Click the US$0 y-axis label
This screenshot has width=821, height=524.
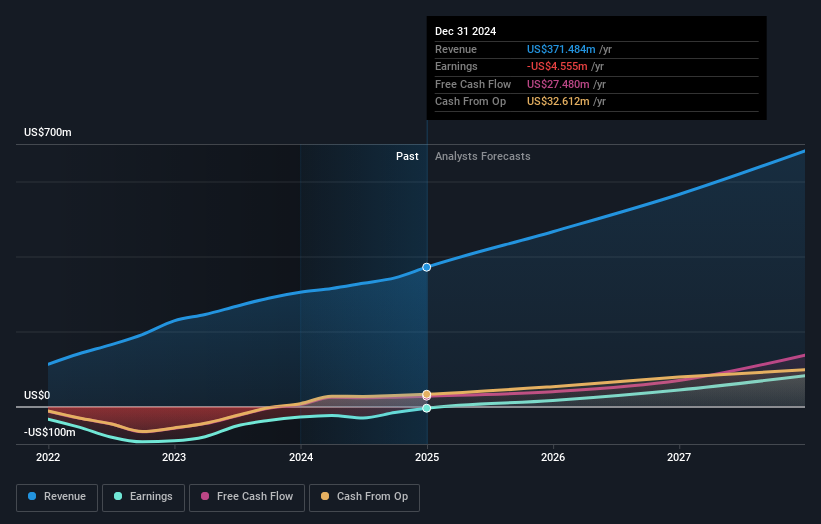click(37, 395)
